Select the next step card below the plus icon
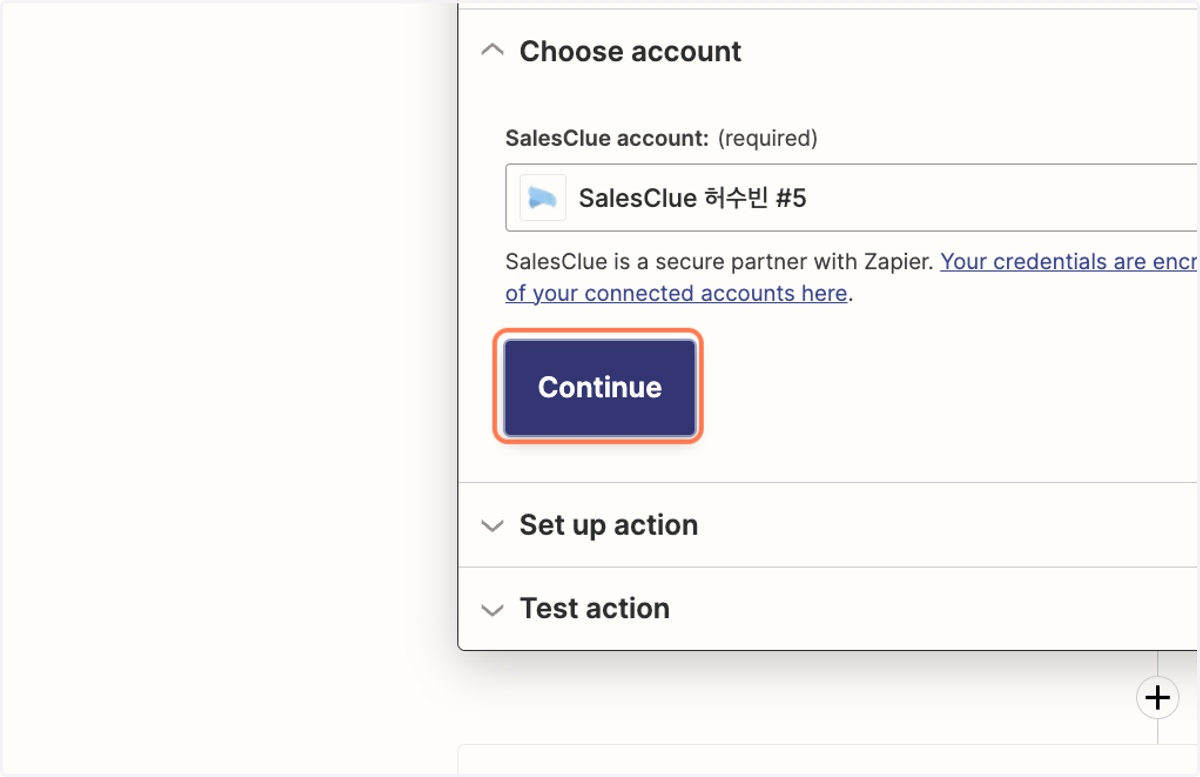This screenshot has height=777, width=1200. (x=828, y=758)
